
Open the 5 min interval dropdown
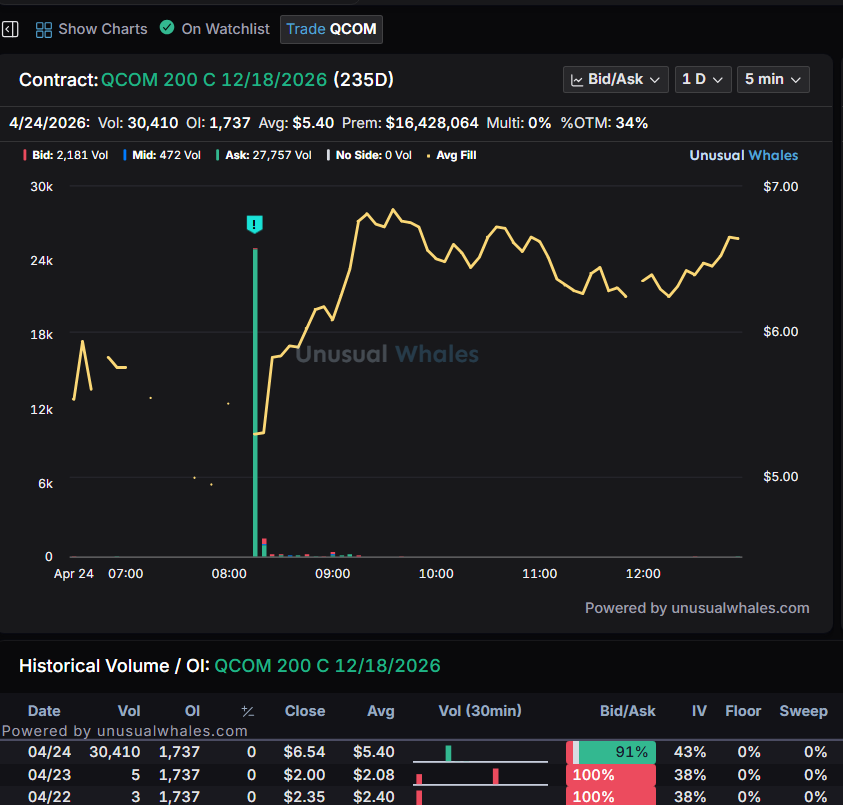tap(773, 80)
